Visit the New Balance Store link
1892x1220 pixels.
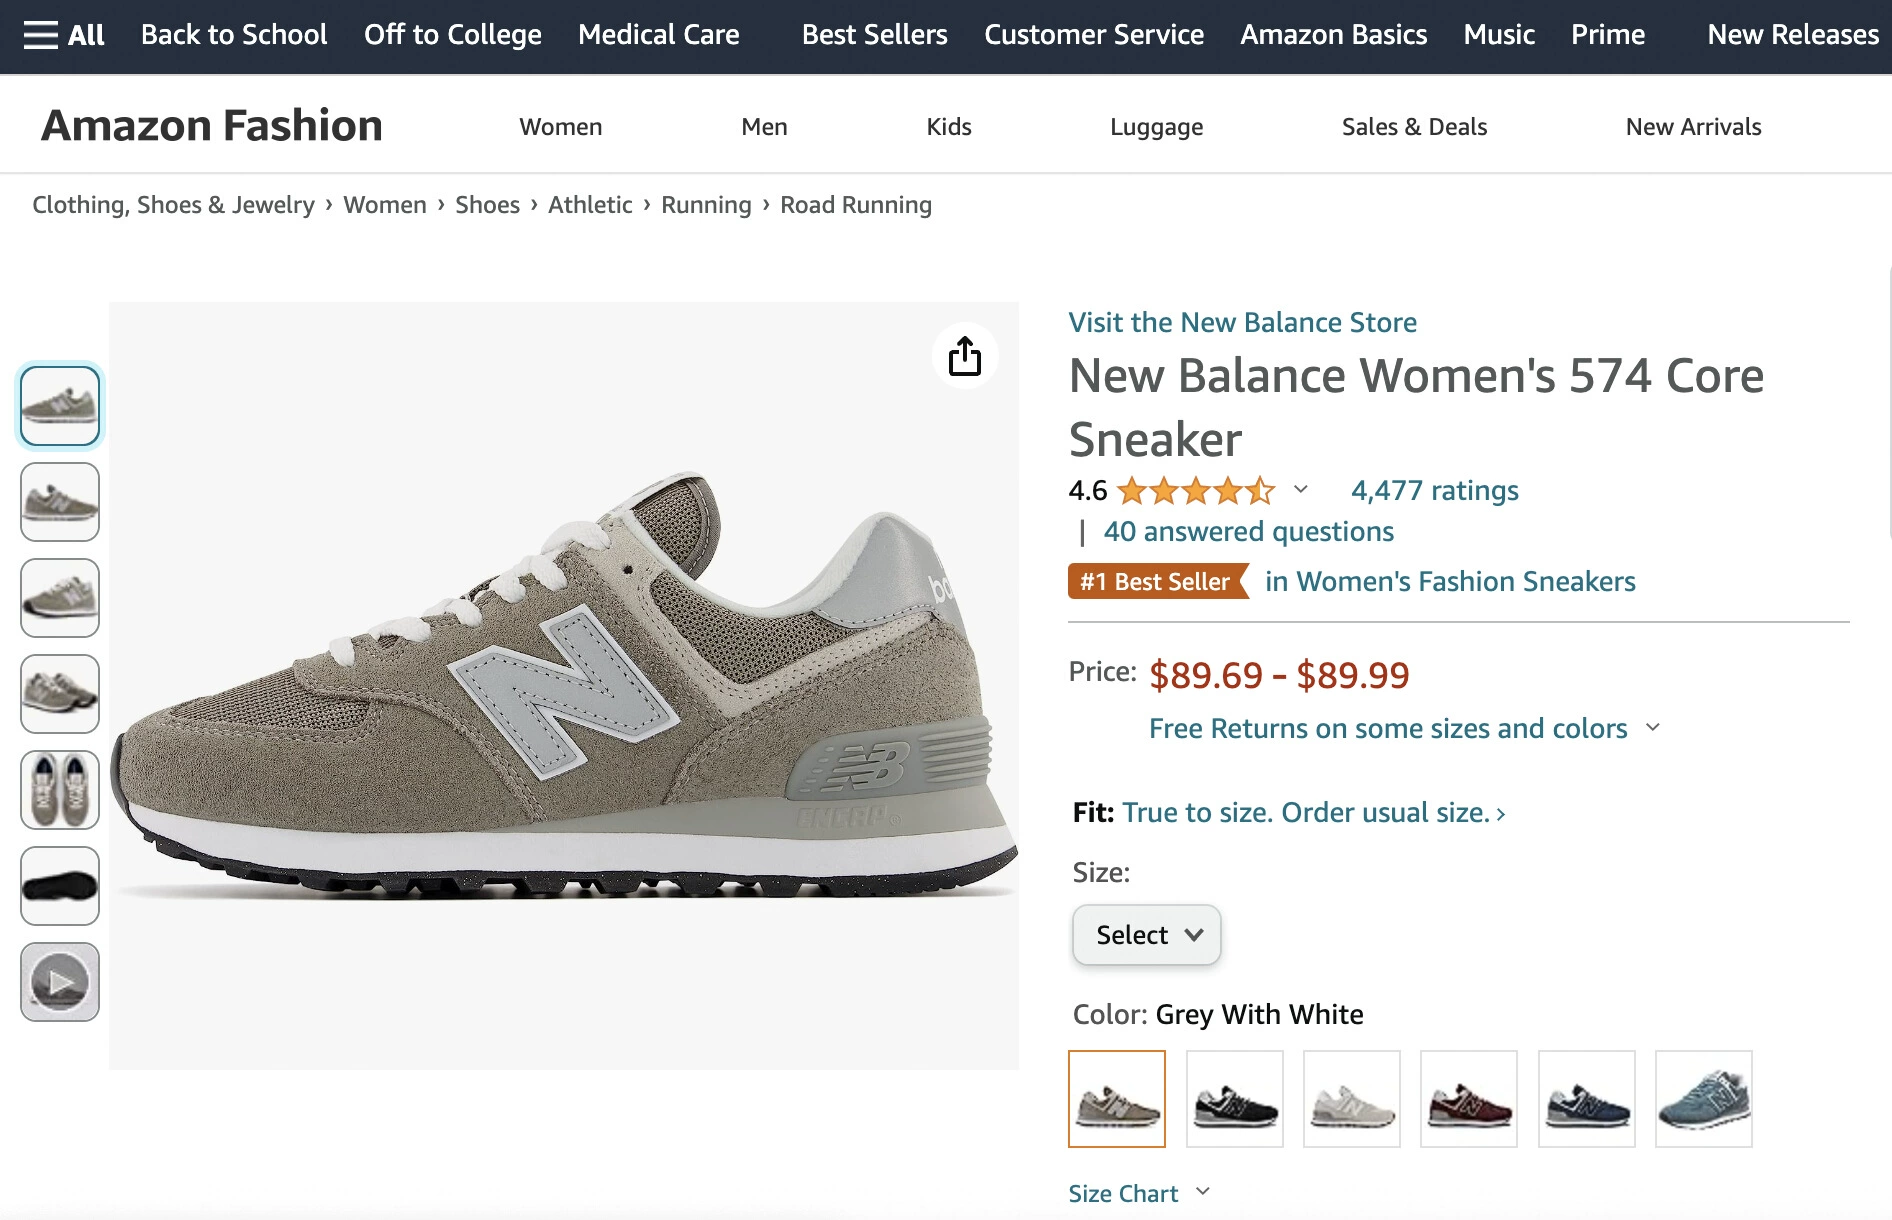[x=1242, y=322]
